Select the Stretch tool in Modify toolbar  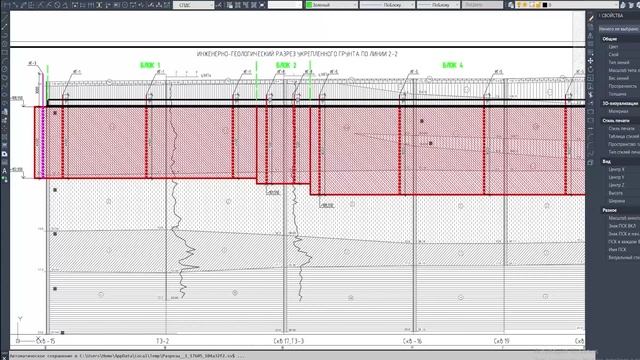click(591, 87)
